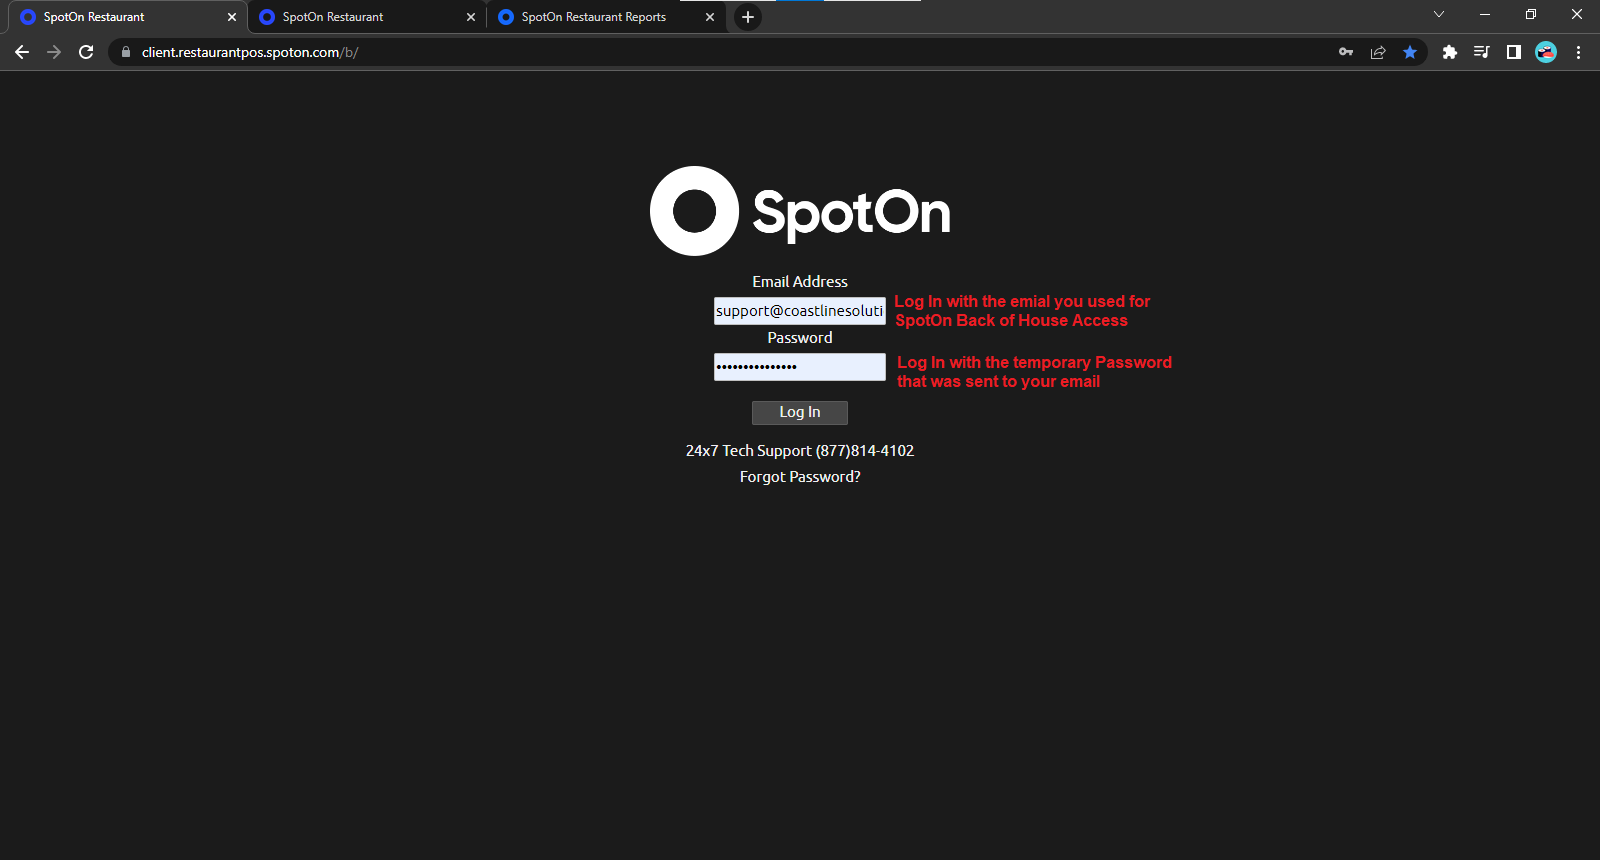Screen dimensions: 1600x860
Task: Open the media control icon
Action: 1481,52
